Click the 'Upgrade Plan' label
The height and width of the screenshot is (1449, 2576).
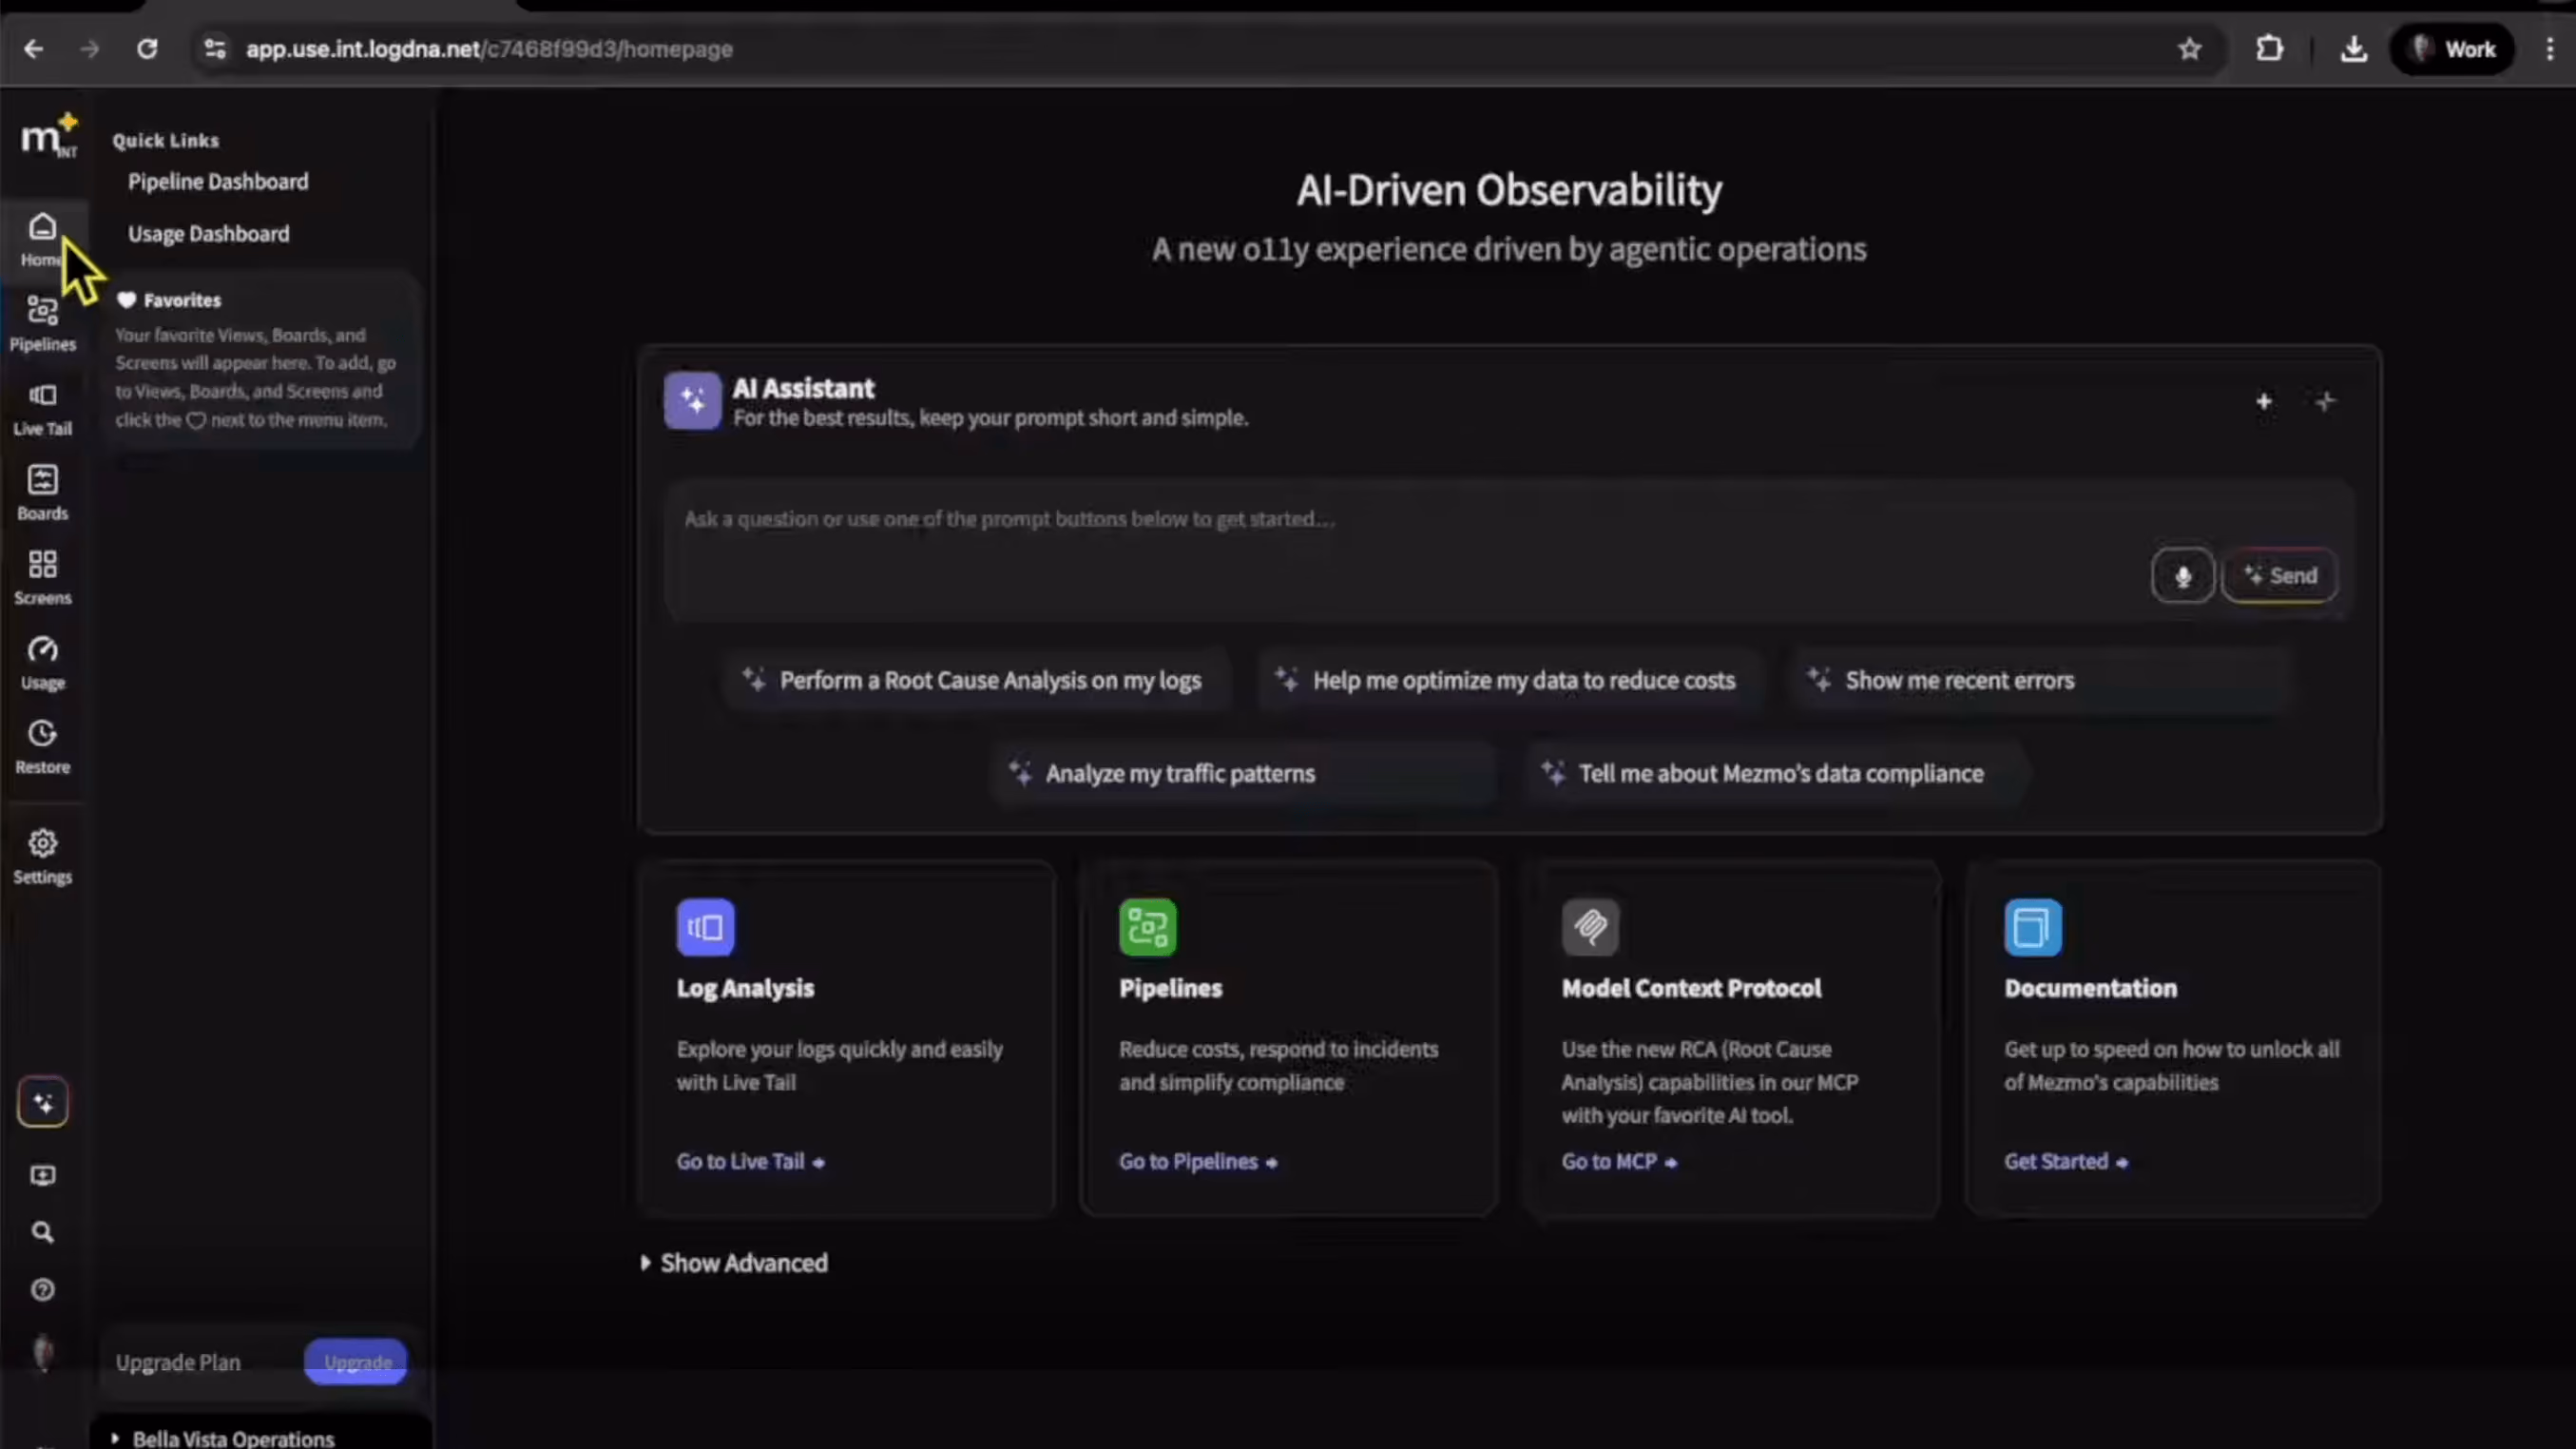178,1362
